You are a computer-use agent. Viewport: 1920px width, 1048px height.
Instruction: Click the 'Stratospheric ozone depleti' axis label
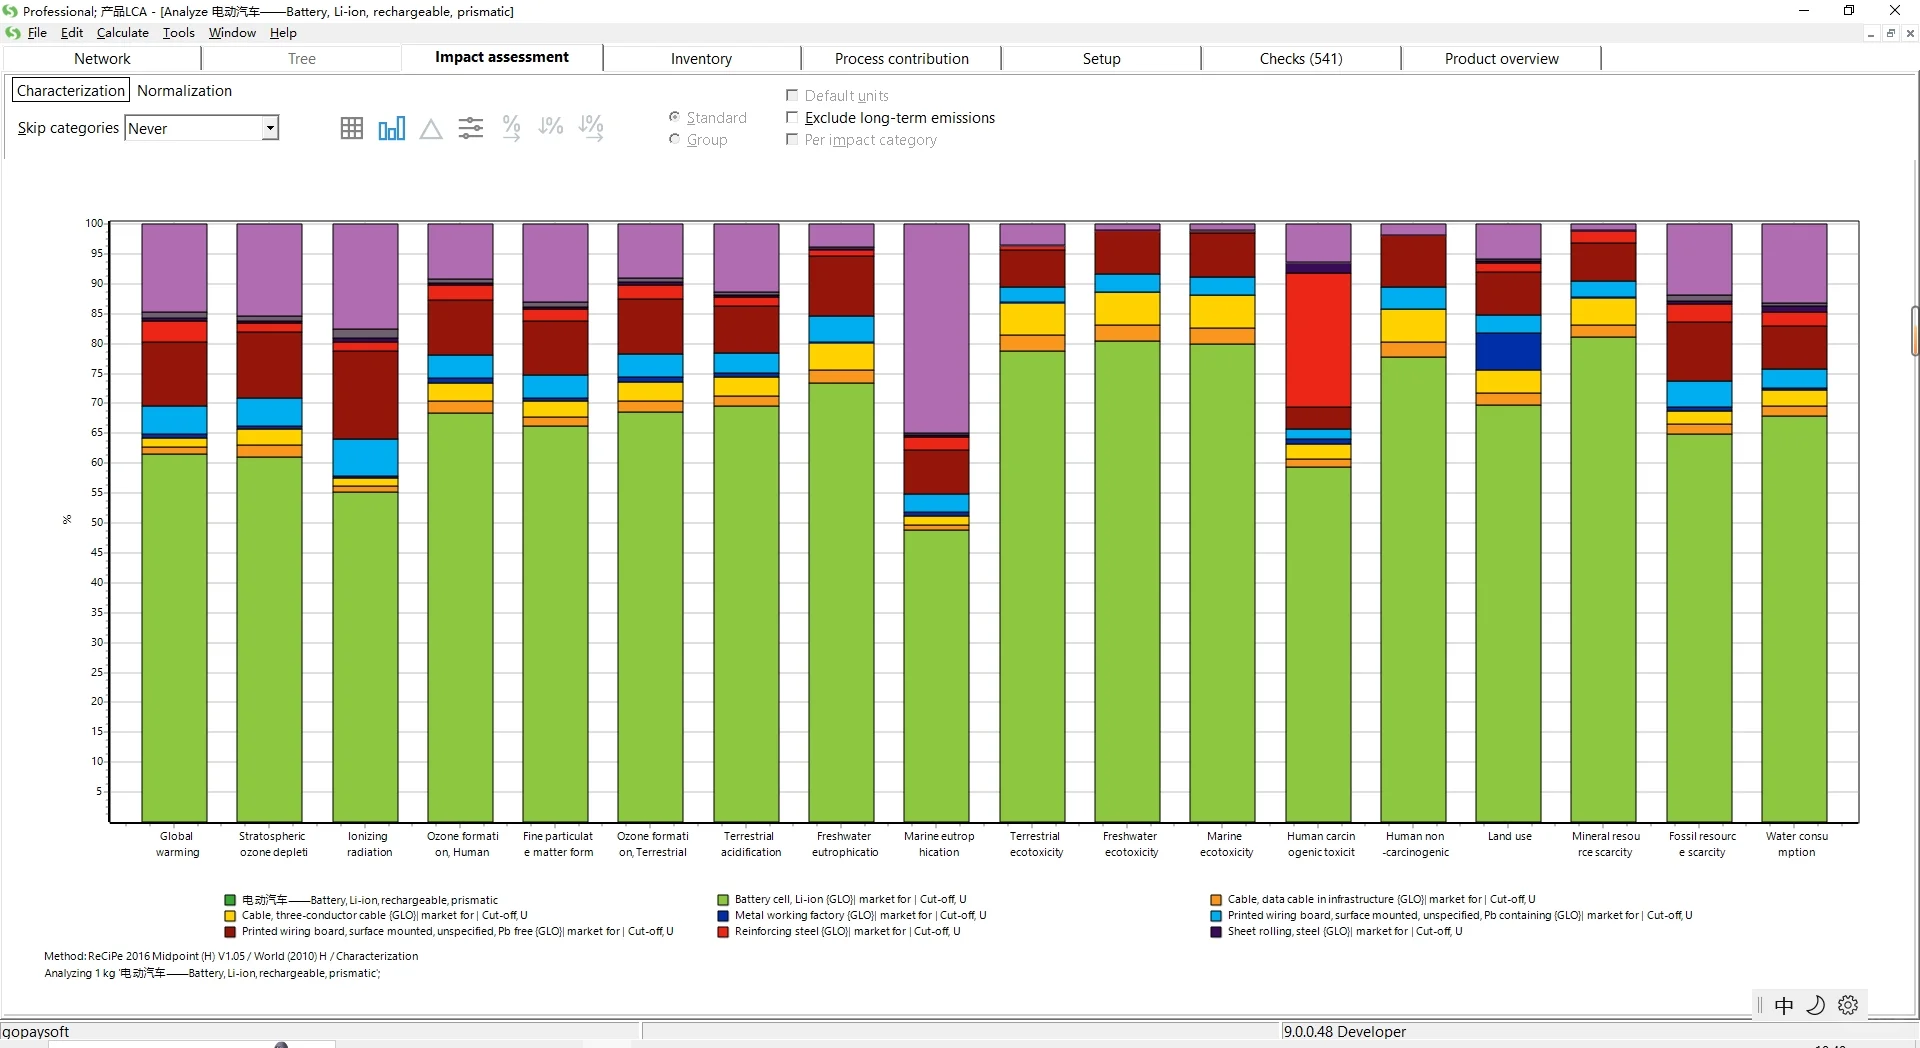tap(273, 845)
